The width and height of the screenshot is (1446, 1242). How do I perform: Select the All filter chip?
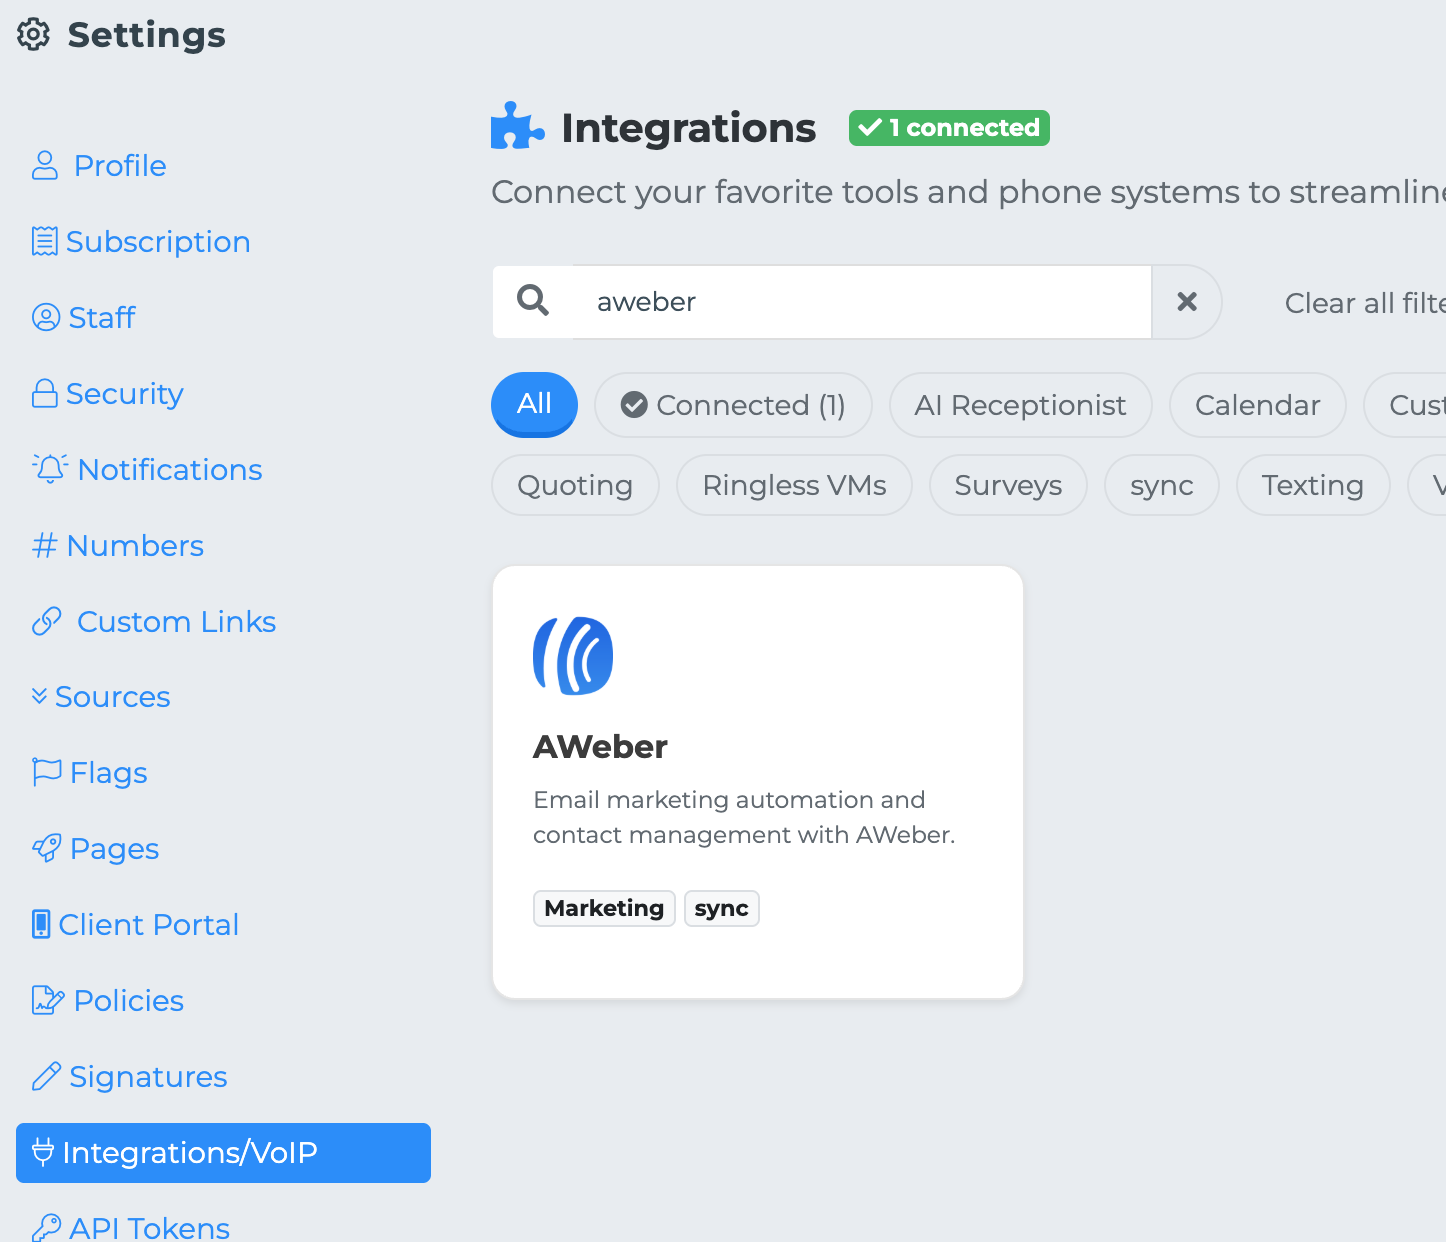(x=534, y=404)
